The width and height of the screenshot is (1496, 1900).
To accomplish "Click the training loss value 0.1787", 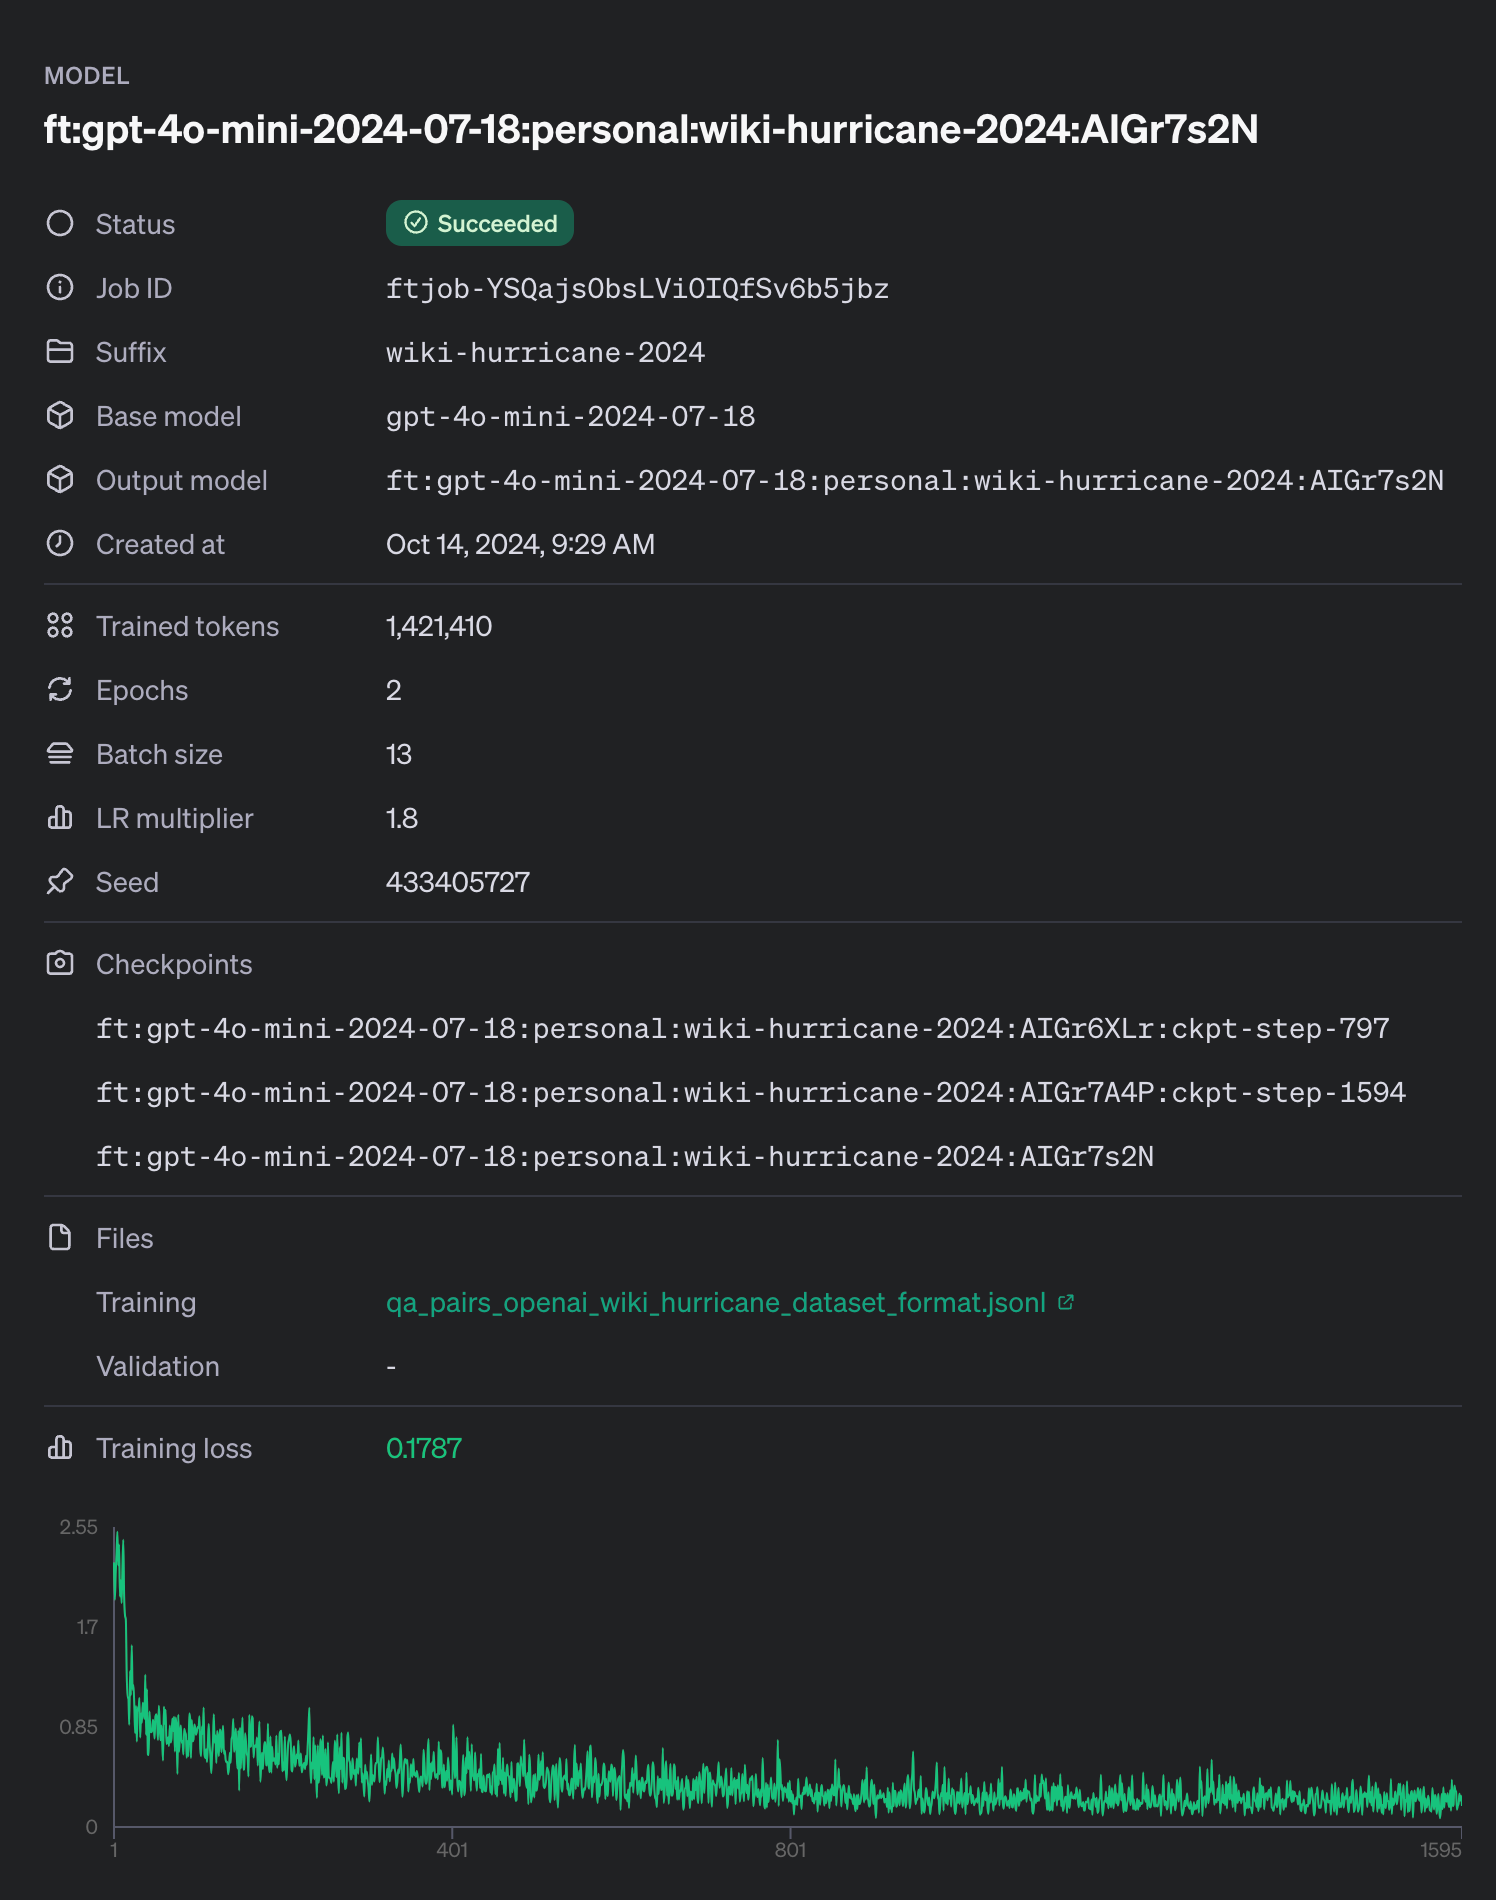I will coord(424,1449).
